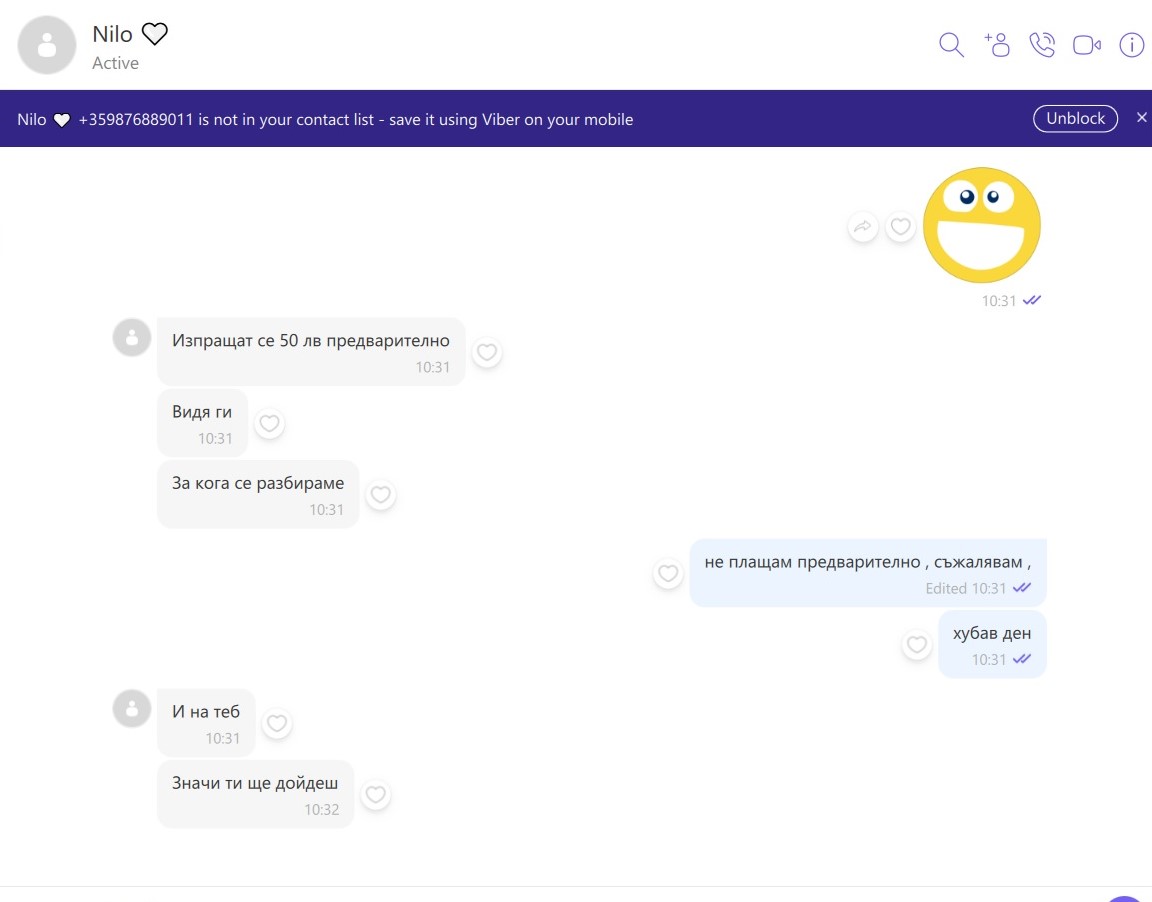Like the smiley sticker with heart

(x=901, y=228)
